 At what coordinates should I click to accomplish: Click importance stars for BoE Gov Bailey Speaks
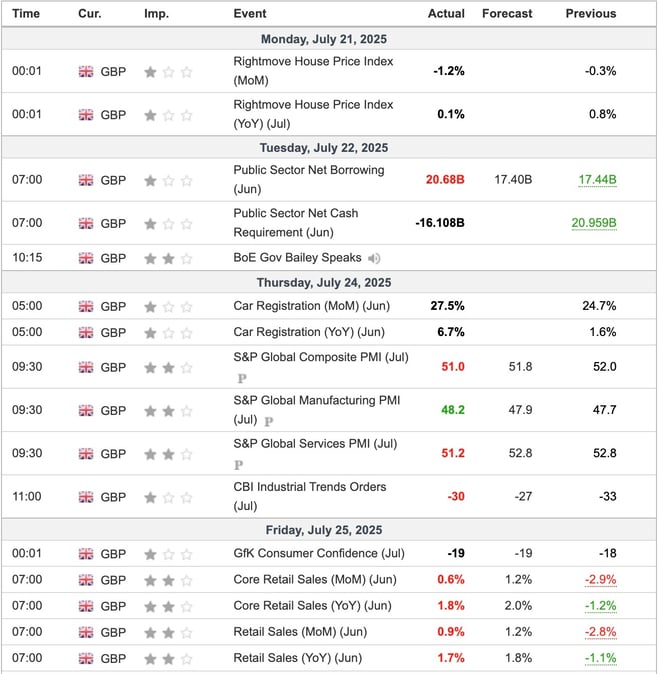[168, 258]
